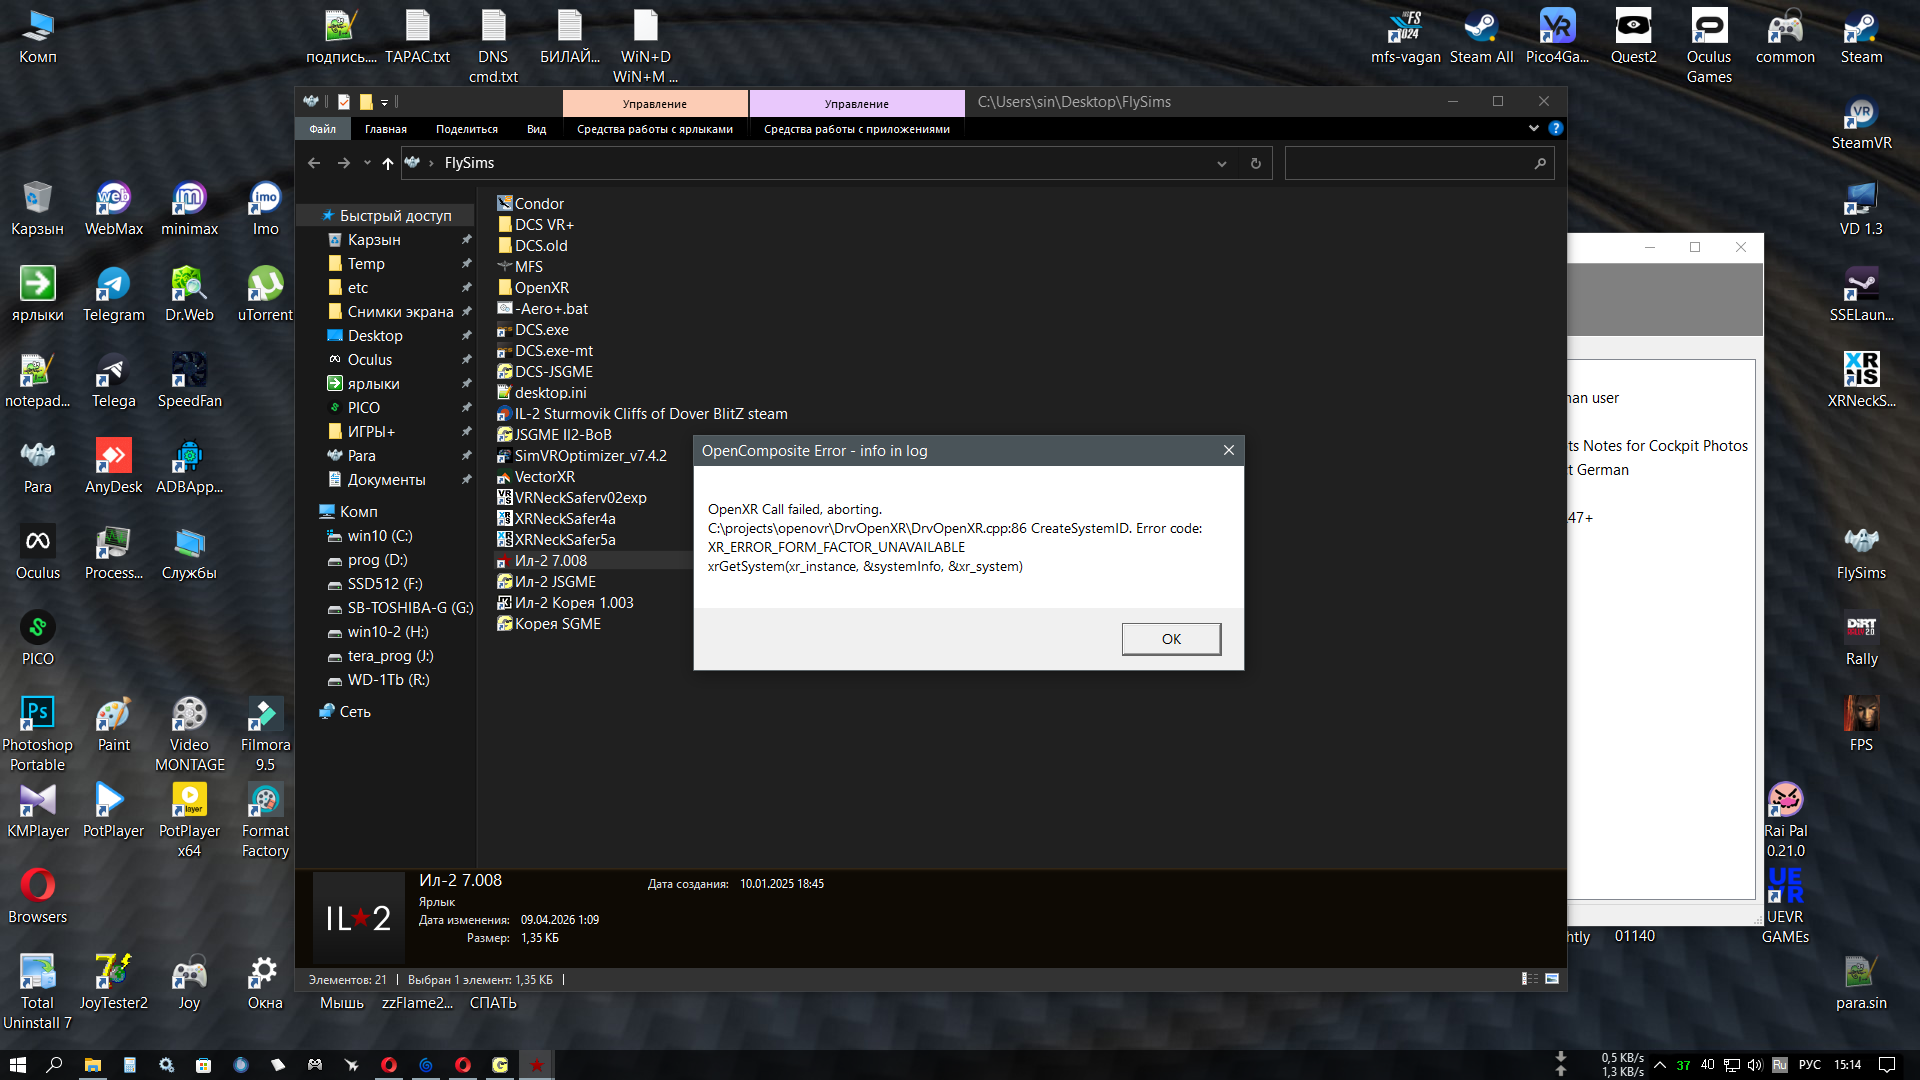The height and width of the screenshot is (1080, 1920).
Task: Select DCS.exe-mt shortcut
Action: coord(545,351)
